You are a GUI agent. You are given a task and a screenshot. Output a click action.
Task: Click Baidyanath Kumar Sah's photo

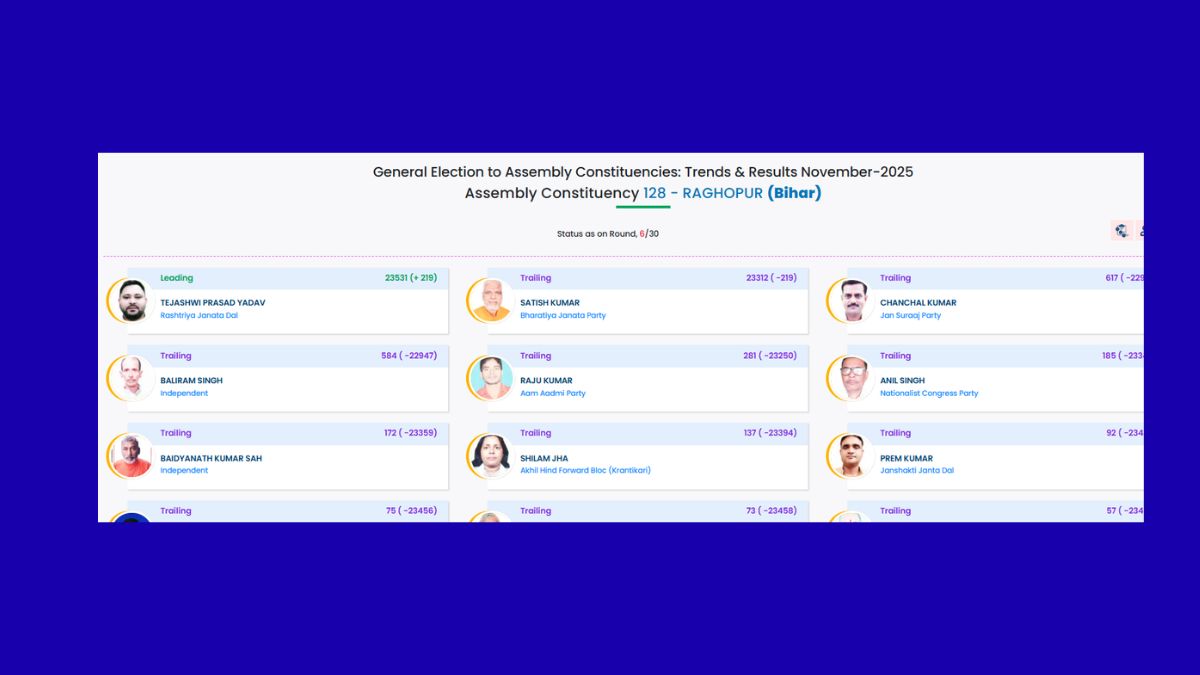point(133,456)
